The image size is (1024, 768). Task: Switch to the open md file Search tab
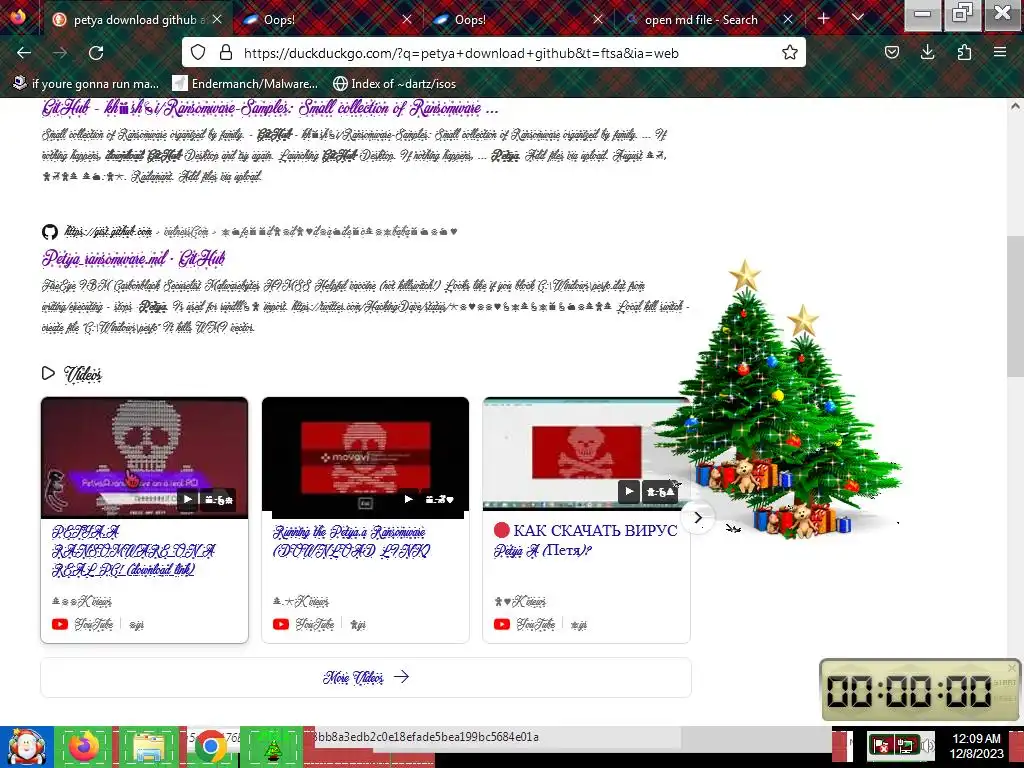click(708, 20)
